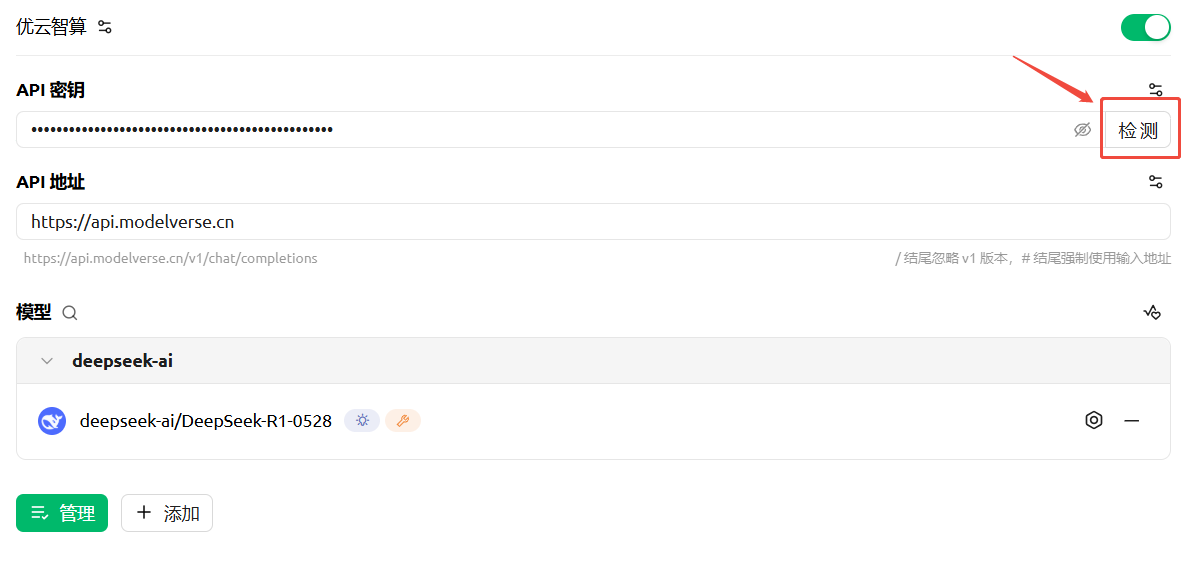Select deepseek-ai/DeepSeek-R1-0528 model name
This screenshot has height=567, width=1186.
(206, 421)
